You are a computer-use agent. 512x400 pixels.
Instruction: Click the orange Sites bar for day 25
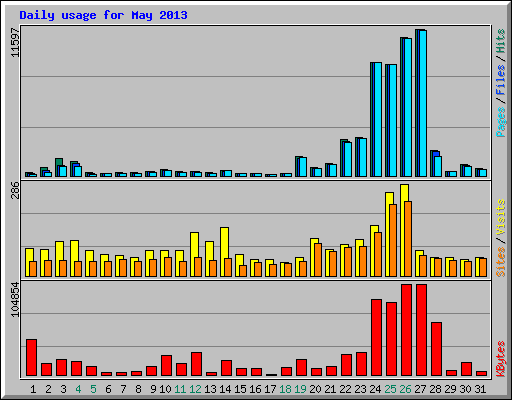[393, 240]
